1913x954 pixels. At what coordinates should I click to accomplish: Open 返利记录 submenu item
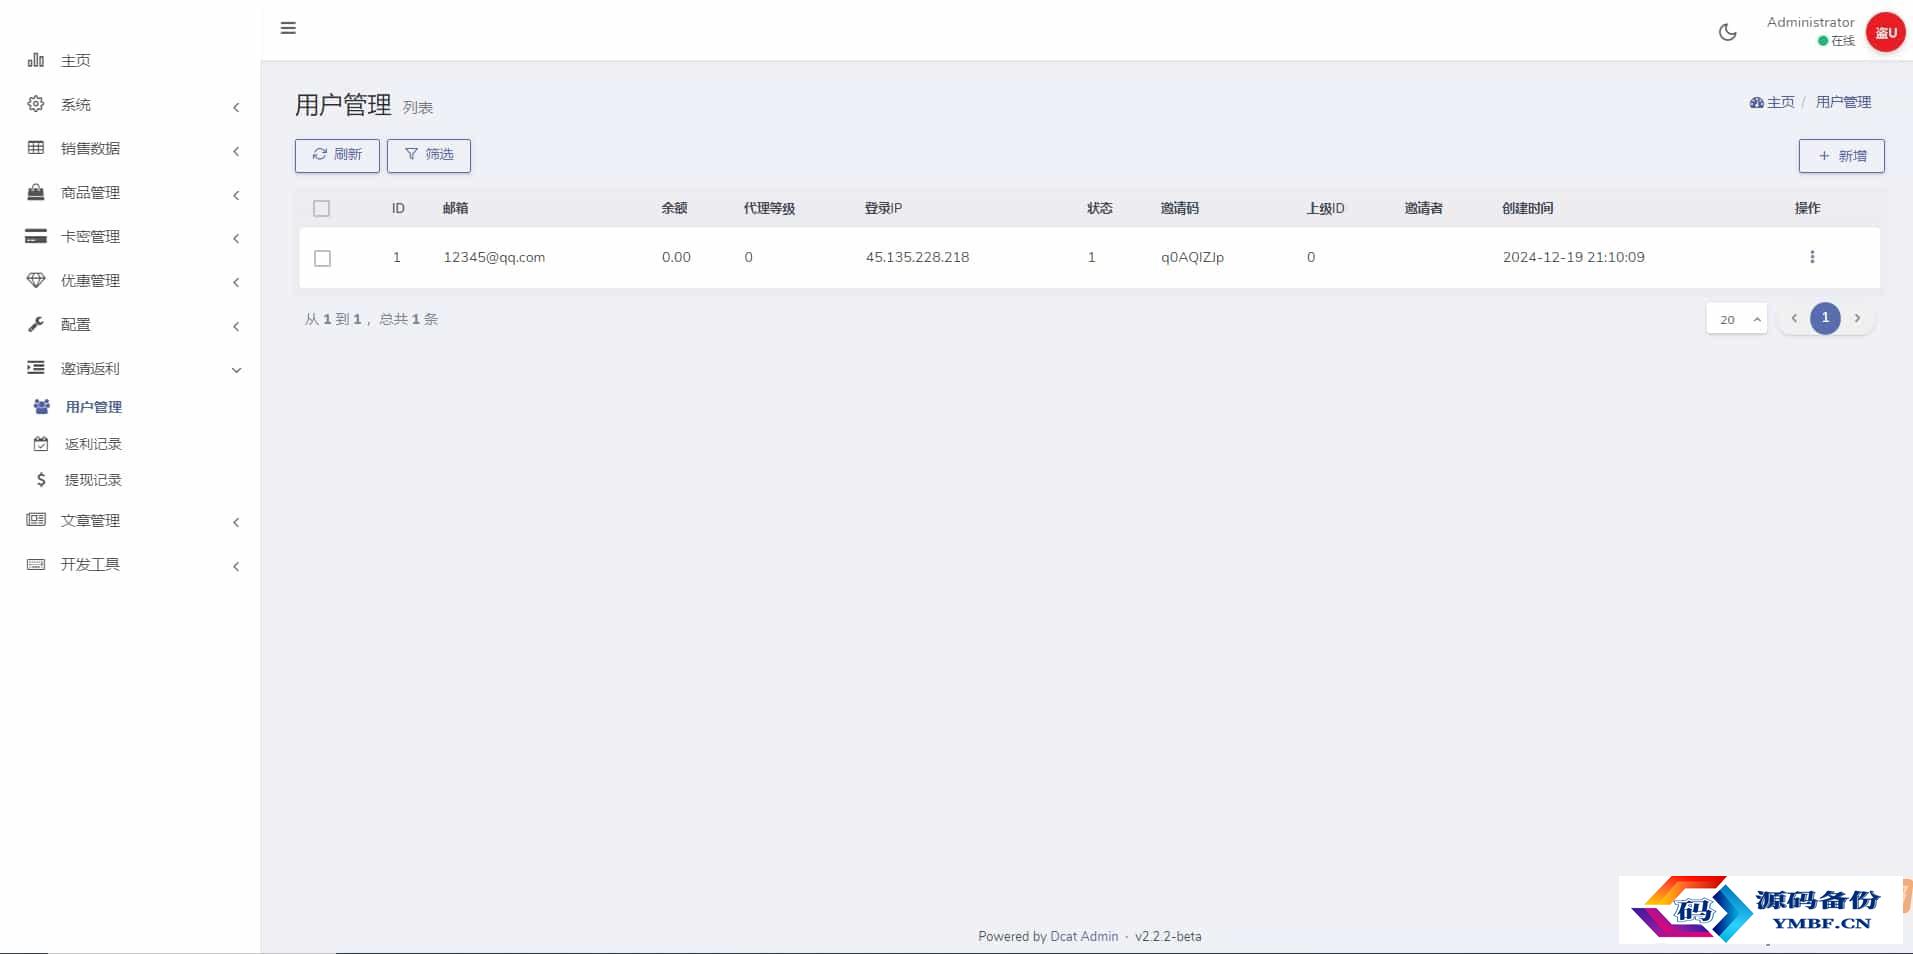click(93, 444)
